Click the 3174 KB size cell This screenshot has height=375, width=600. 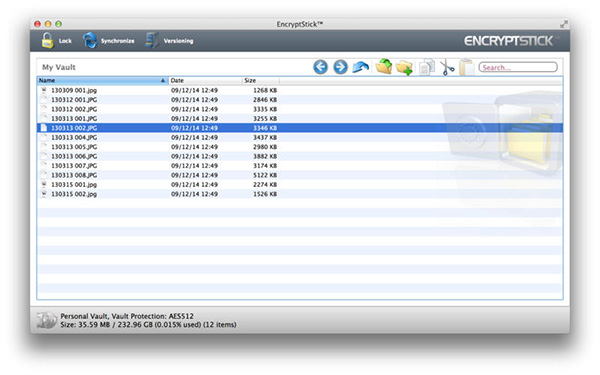265,166
